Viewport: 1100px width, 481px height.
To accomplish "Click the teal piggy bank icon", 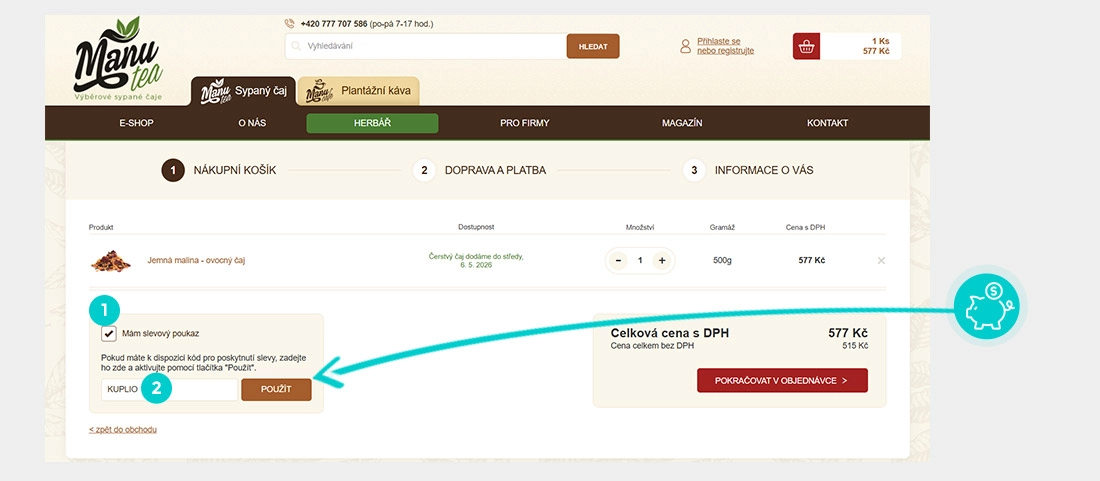I will 990,309.
